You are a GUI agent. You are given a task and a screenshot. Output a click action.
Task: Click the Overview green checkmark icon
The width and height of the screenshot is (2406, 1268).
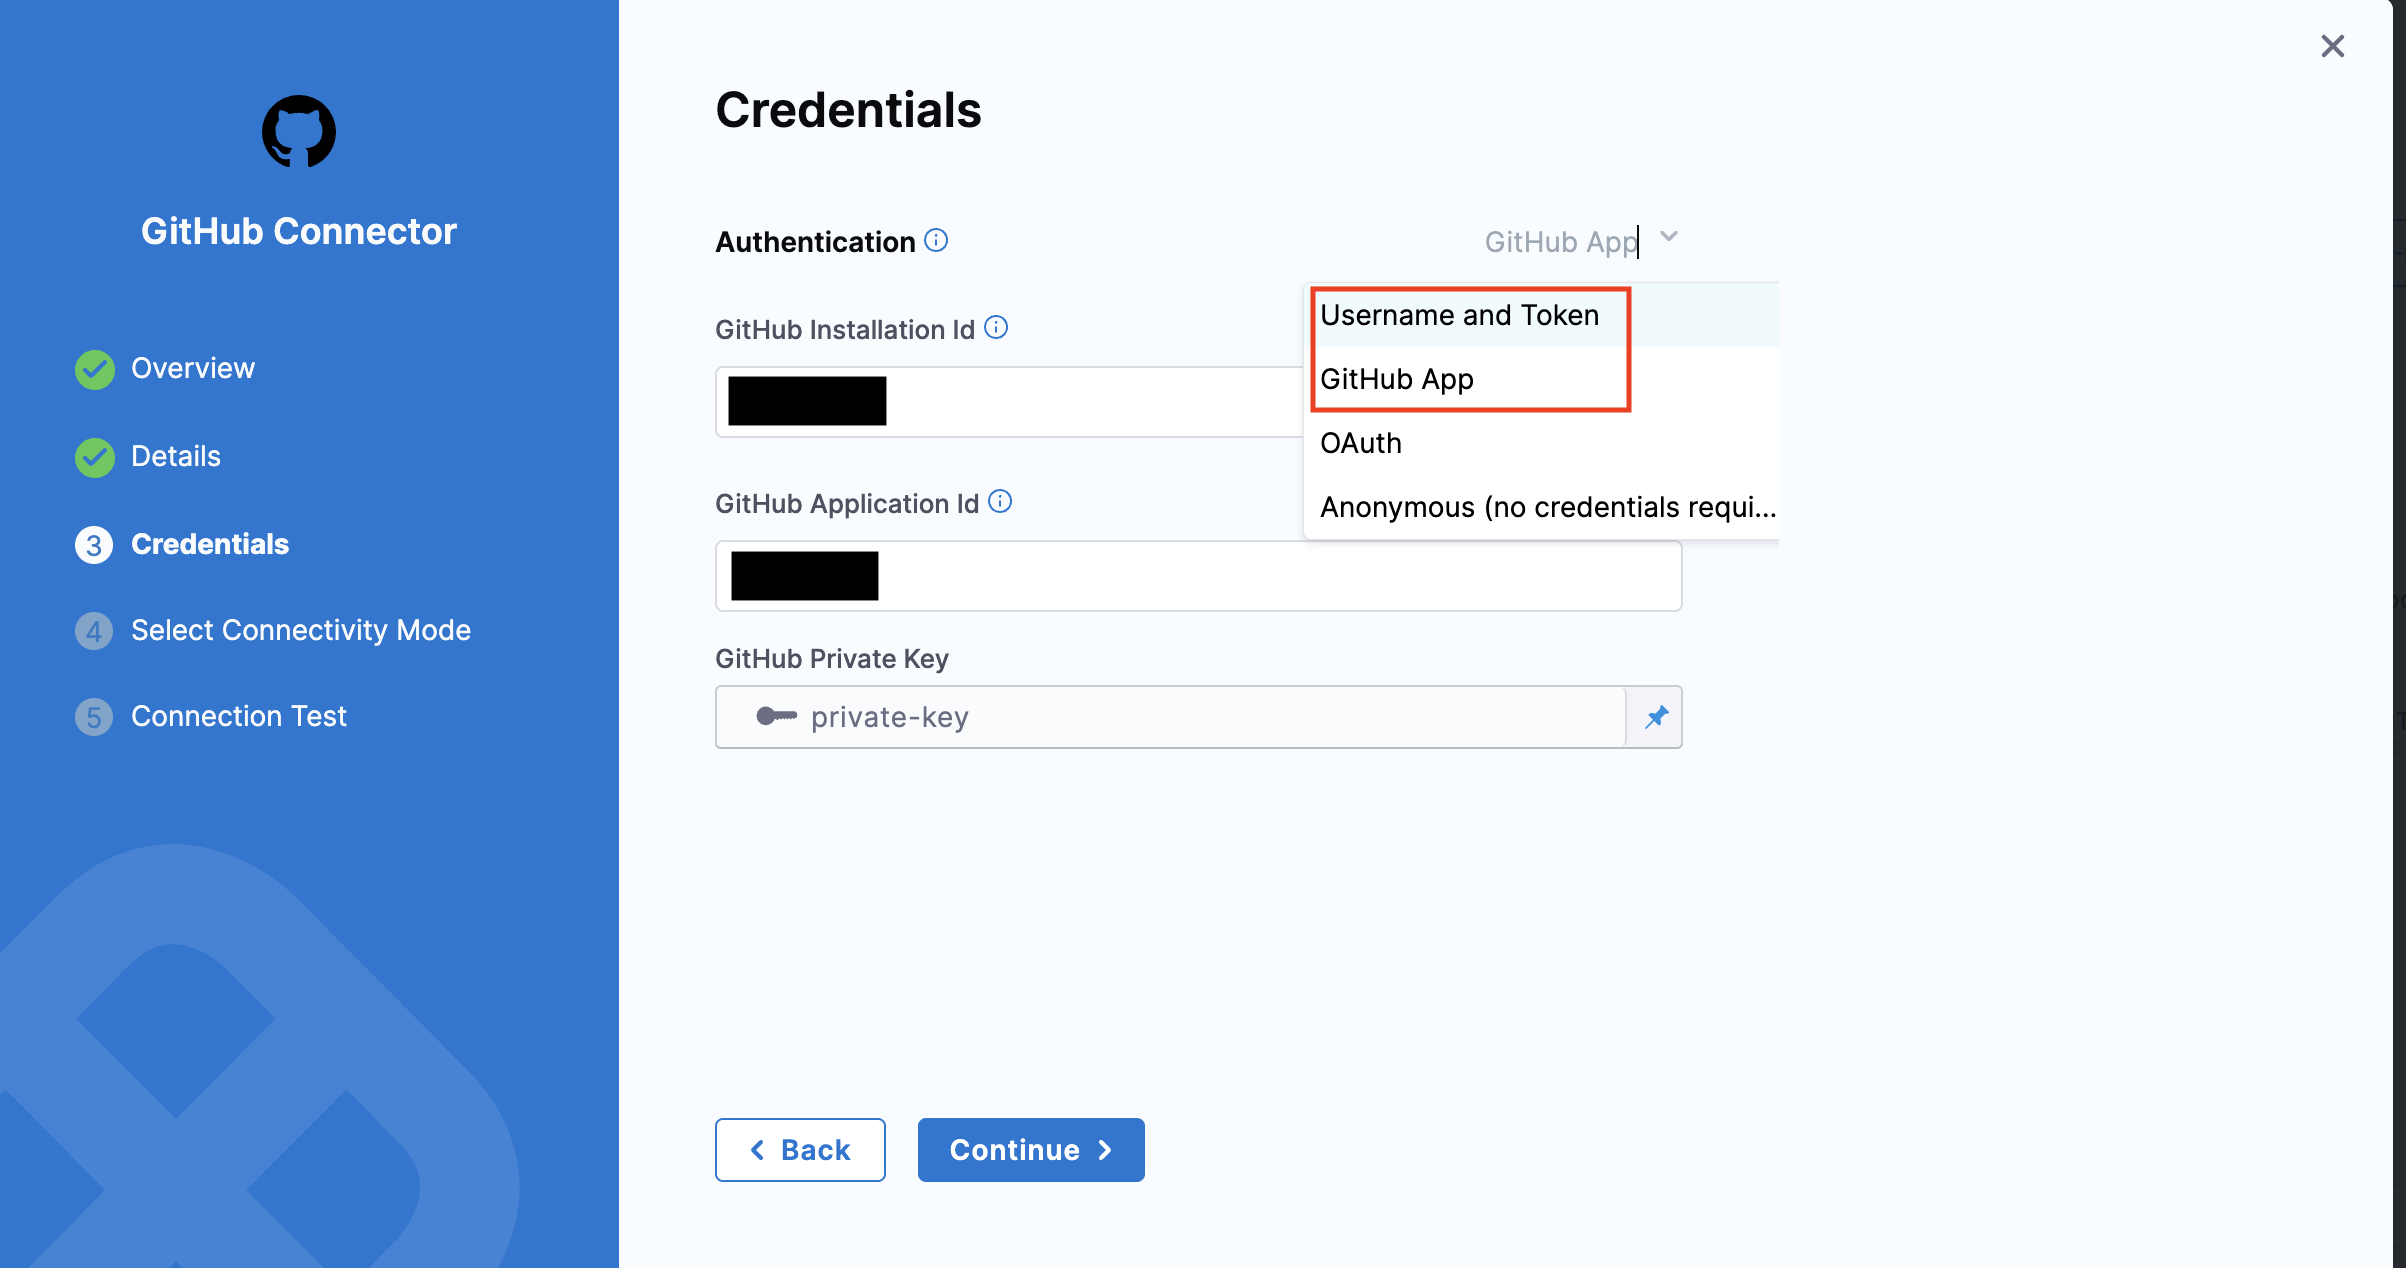95,369
